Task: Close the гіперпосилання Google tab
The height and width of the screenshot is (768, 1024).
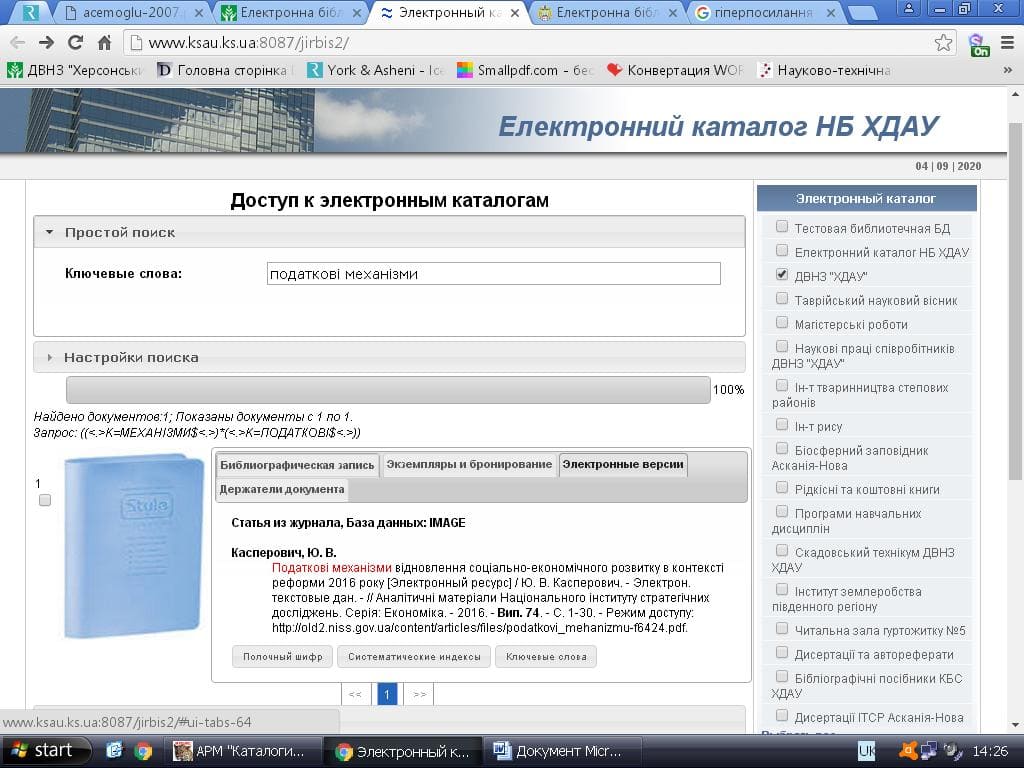Action: [831, 12]
